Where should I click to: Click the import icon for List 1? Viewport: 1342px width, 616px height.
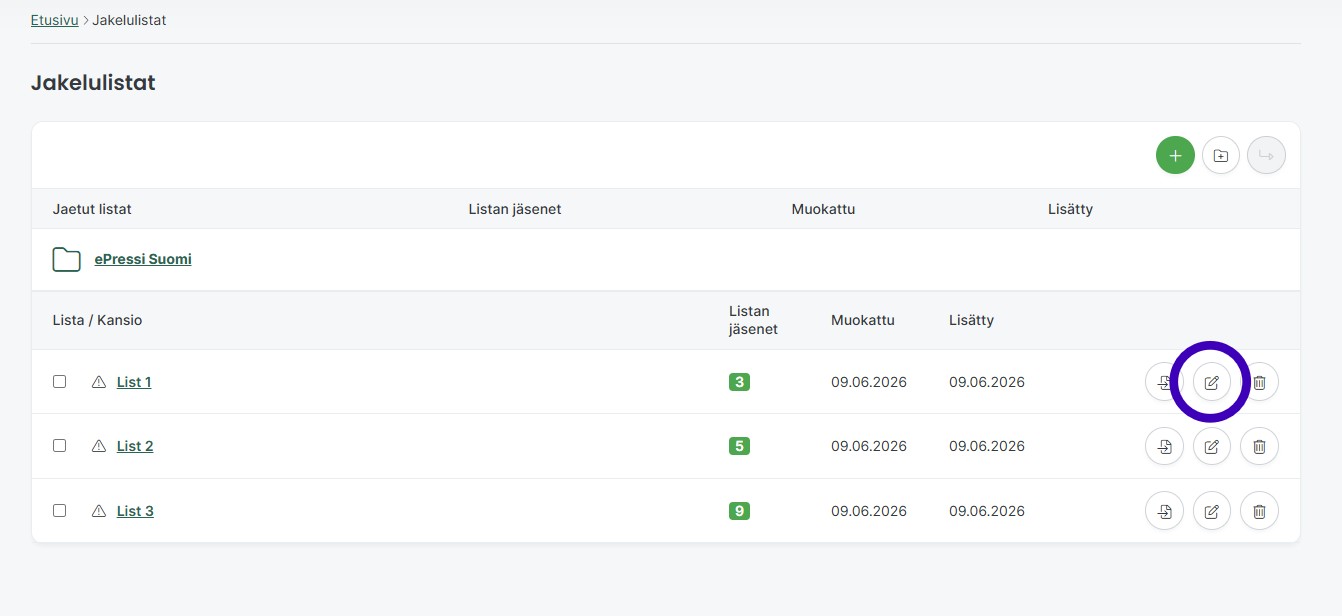pos(1164,382)
